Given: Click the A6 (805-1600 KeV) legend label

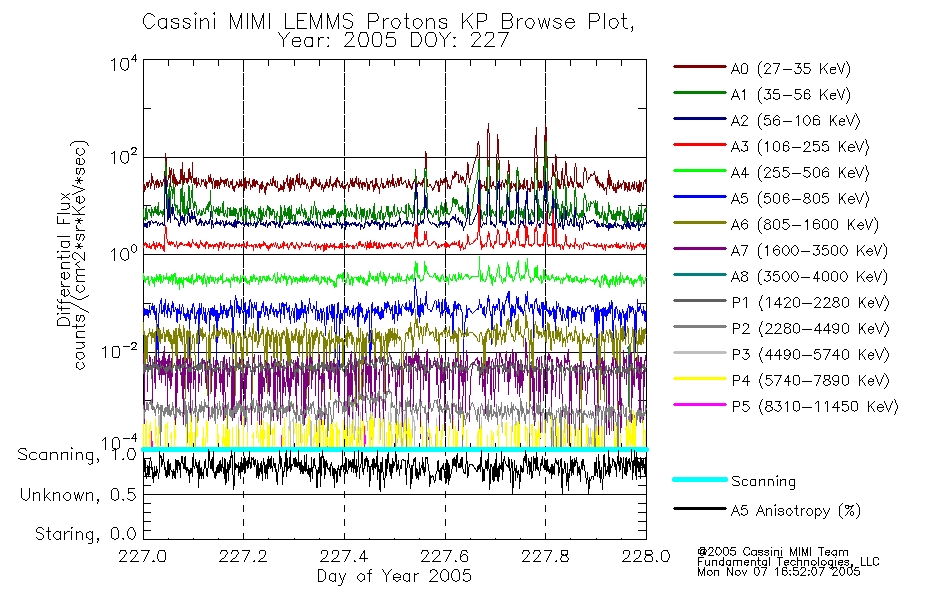Looking at the screenshot, I should 805,225.
